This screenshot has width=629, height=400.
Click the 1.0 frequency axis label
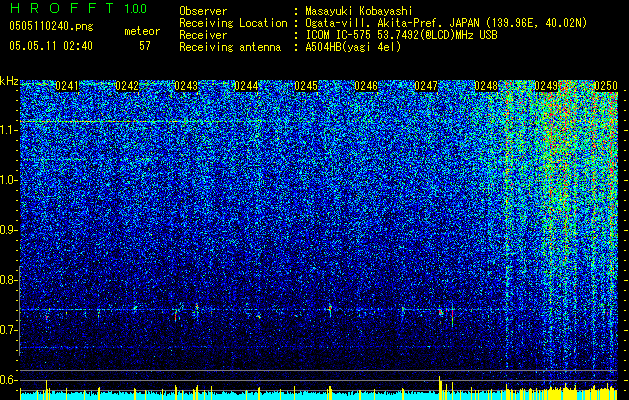[8, 180]
